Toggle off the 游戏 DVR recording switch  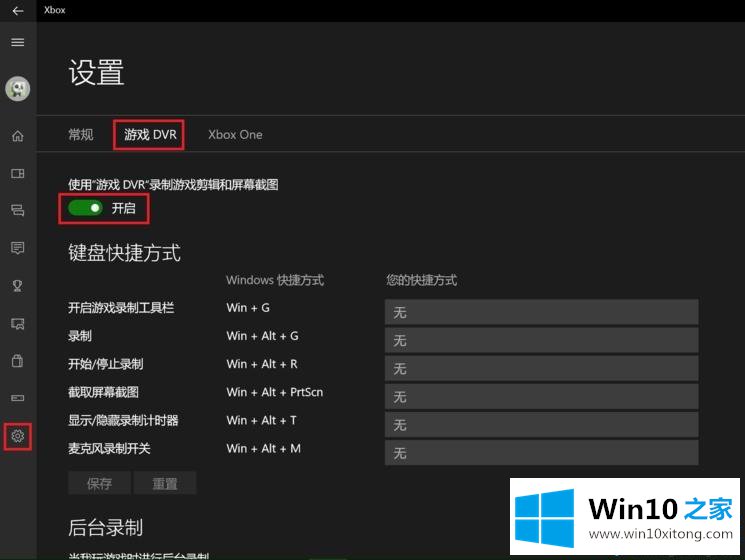[x=85, y=208]
